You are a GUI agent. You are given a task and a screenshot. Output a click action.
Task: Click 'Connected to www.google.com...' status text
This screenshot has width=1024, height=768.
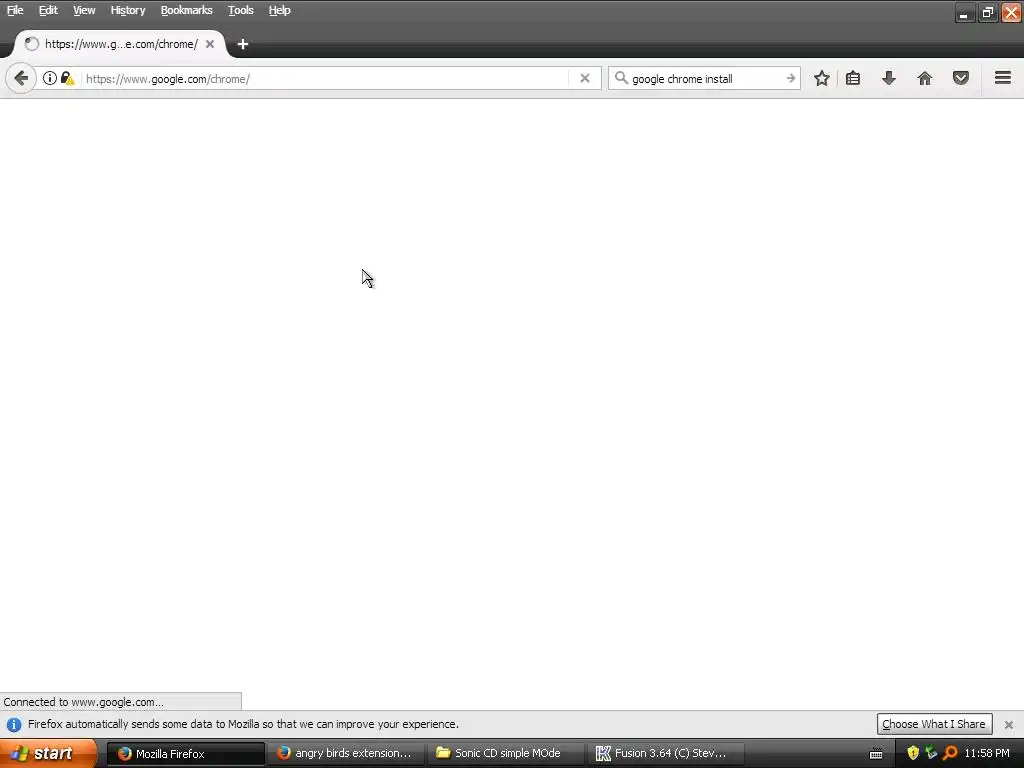(84, 702)
